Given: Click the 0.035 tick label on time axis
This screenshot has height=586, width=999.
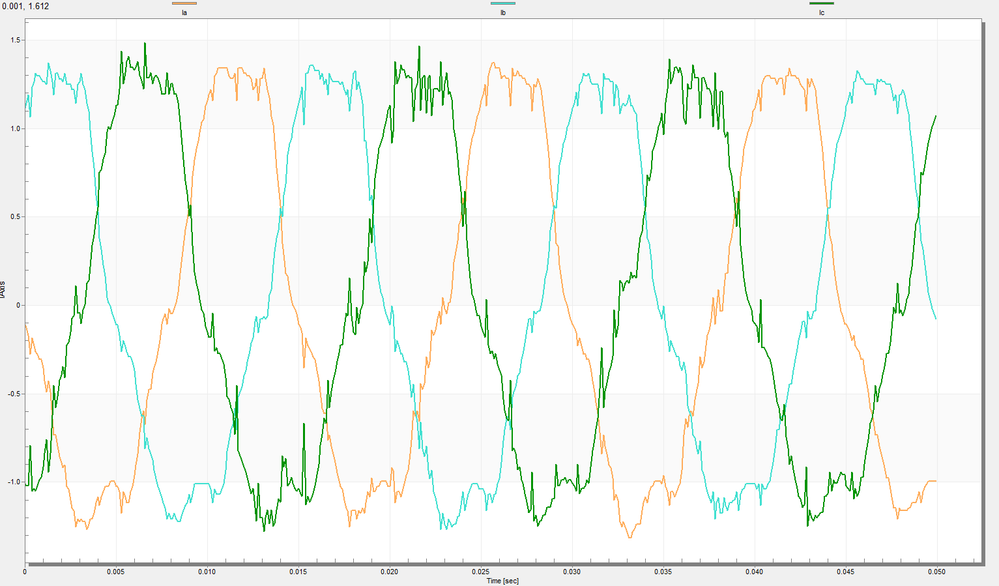Looking at the screenshot, I should [x=663, y=572].
